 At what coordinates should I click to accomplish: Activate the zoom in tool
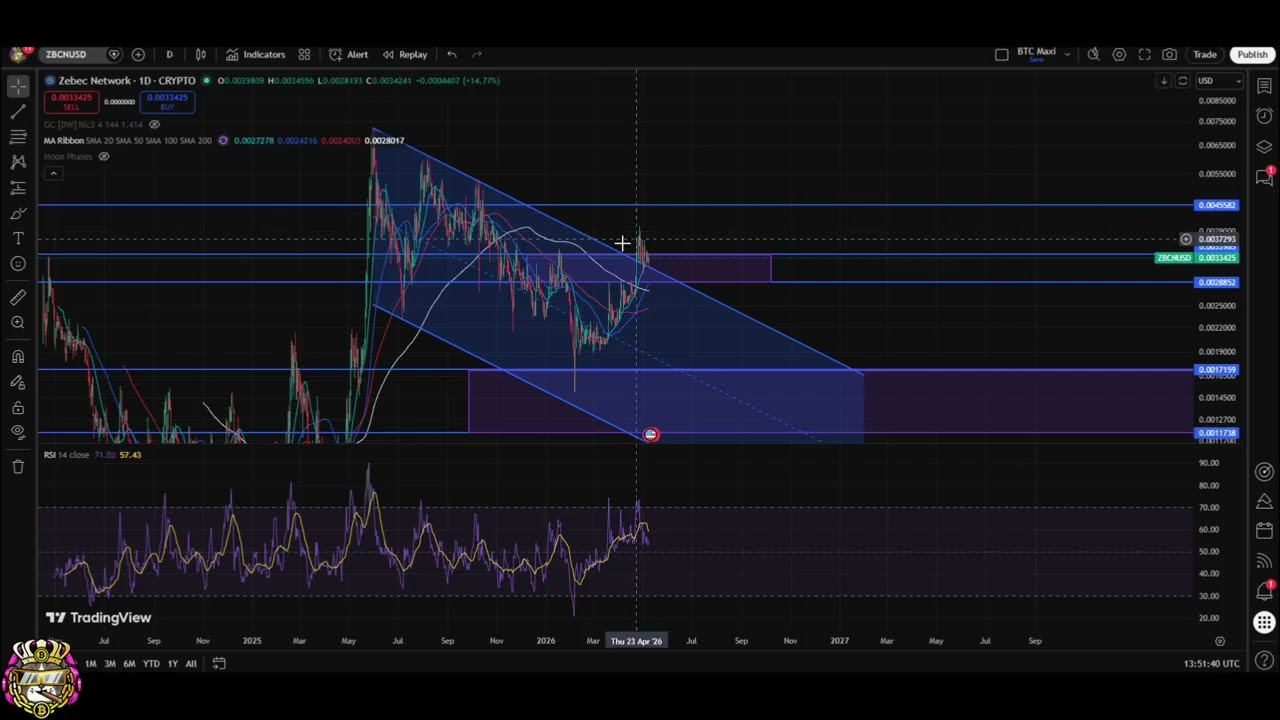[x=18, y=322]
